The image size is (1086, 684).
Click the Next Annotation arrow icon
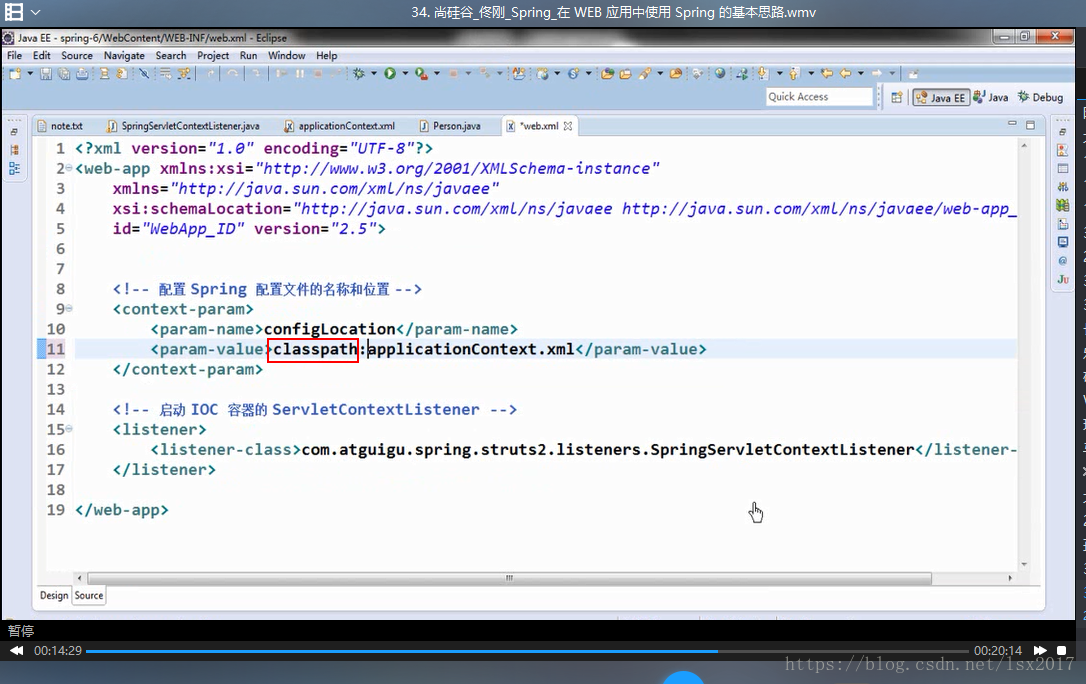tap(763, 73)
